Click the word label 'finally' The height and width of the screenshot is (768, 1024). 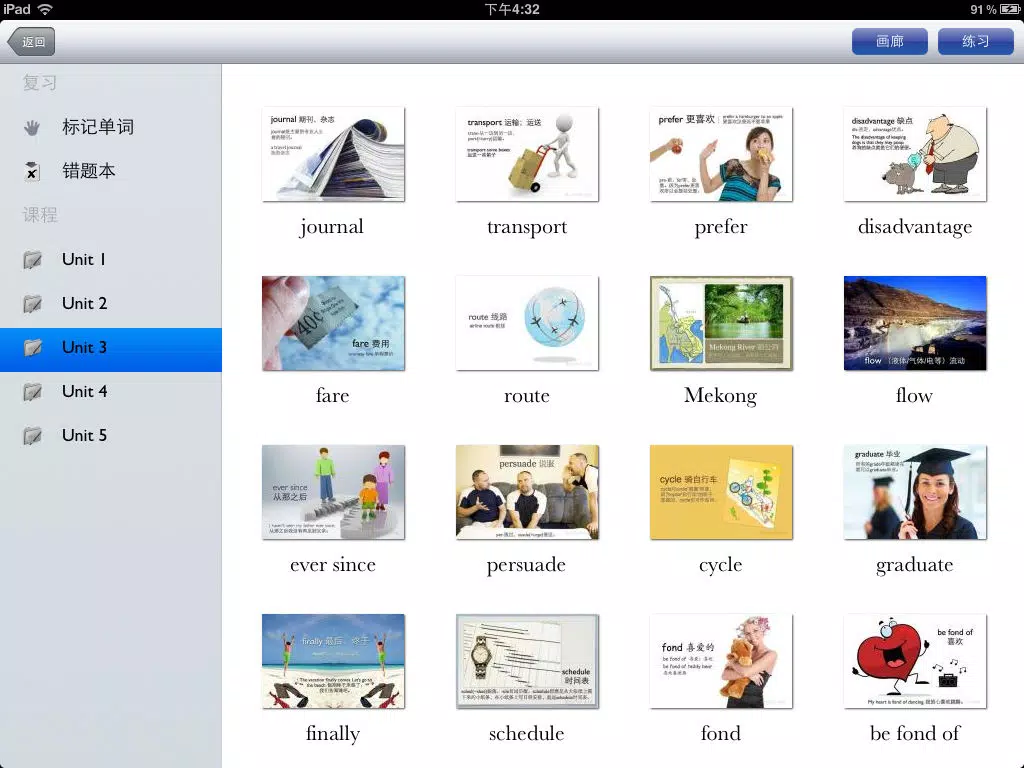point(333,734)
